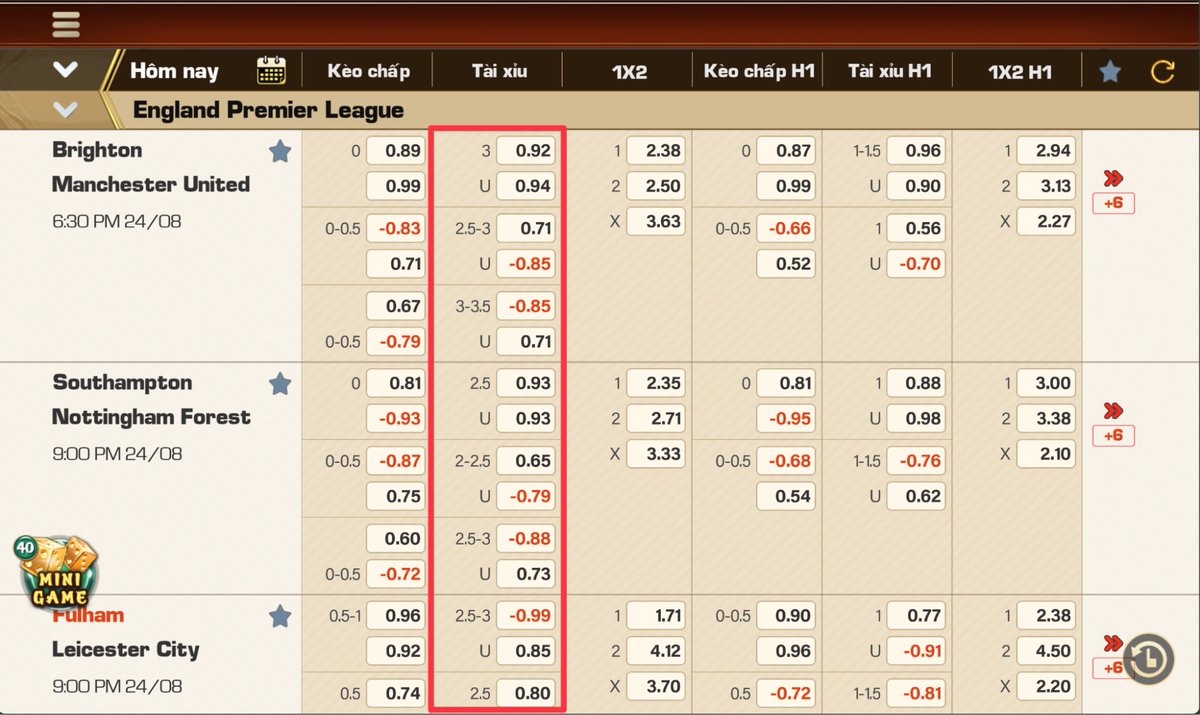Image resolution: width=1200 pixels, height=715 pixels.
Task: Pick Fulham 1X2 home odds 1.71
Action: [656, 616]
